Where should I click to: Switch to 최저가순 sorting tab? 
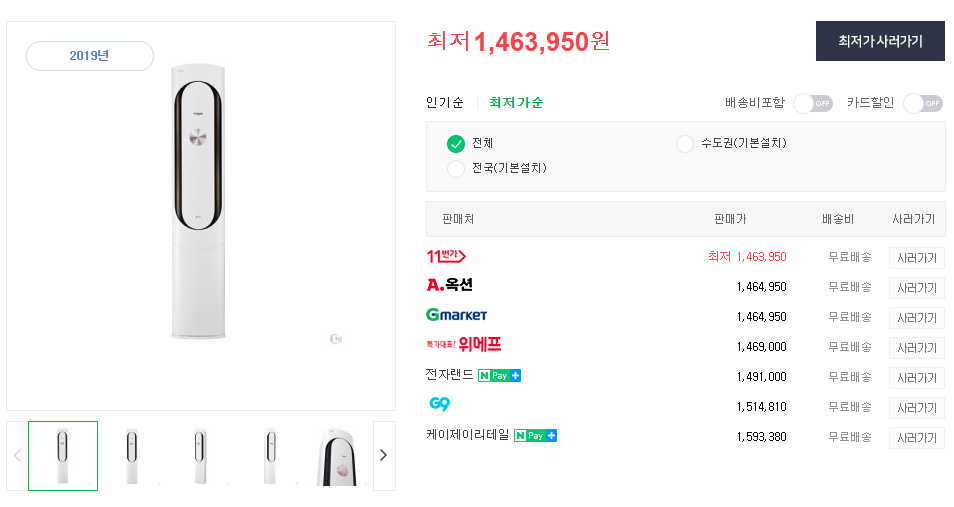pyautogui.click(x=516, y=103)
